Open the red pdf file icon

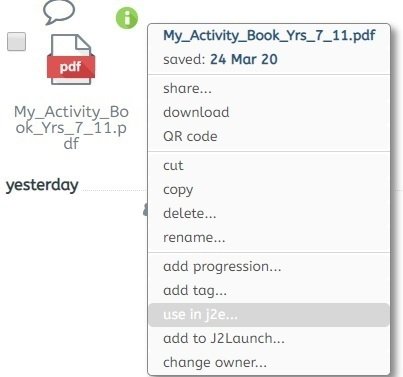[71, 59]
